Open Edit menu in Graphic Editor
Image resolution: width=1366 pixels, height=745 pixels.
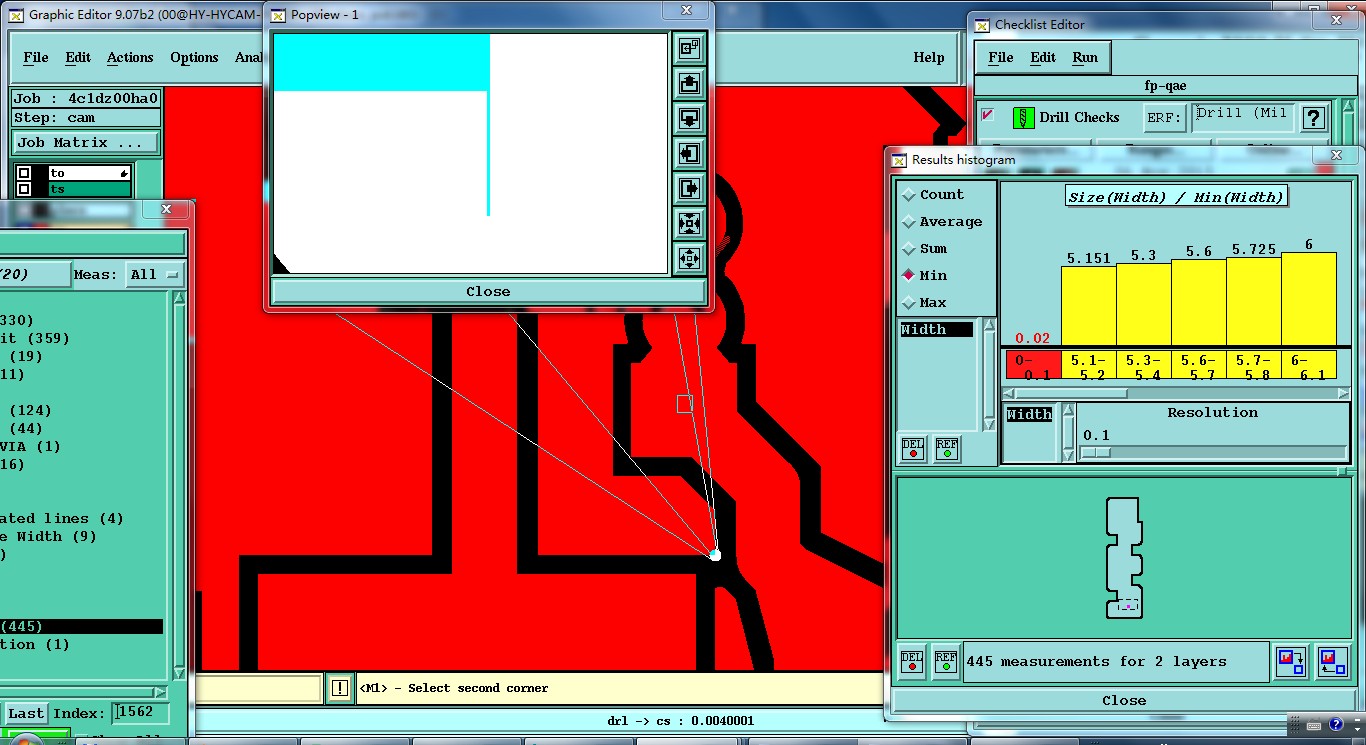[78, 57]
